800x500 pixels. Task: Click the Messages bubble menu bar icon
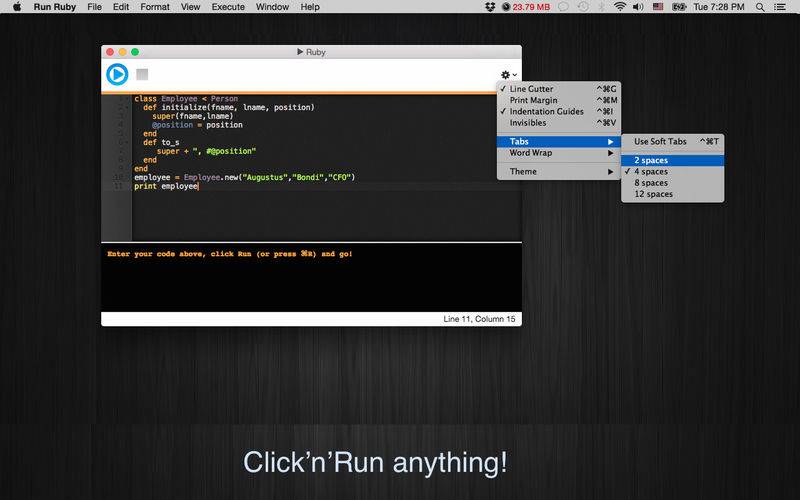(x=563, y=7)
